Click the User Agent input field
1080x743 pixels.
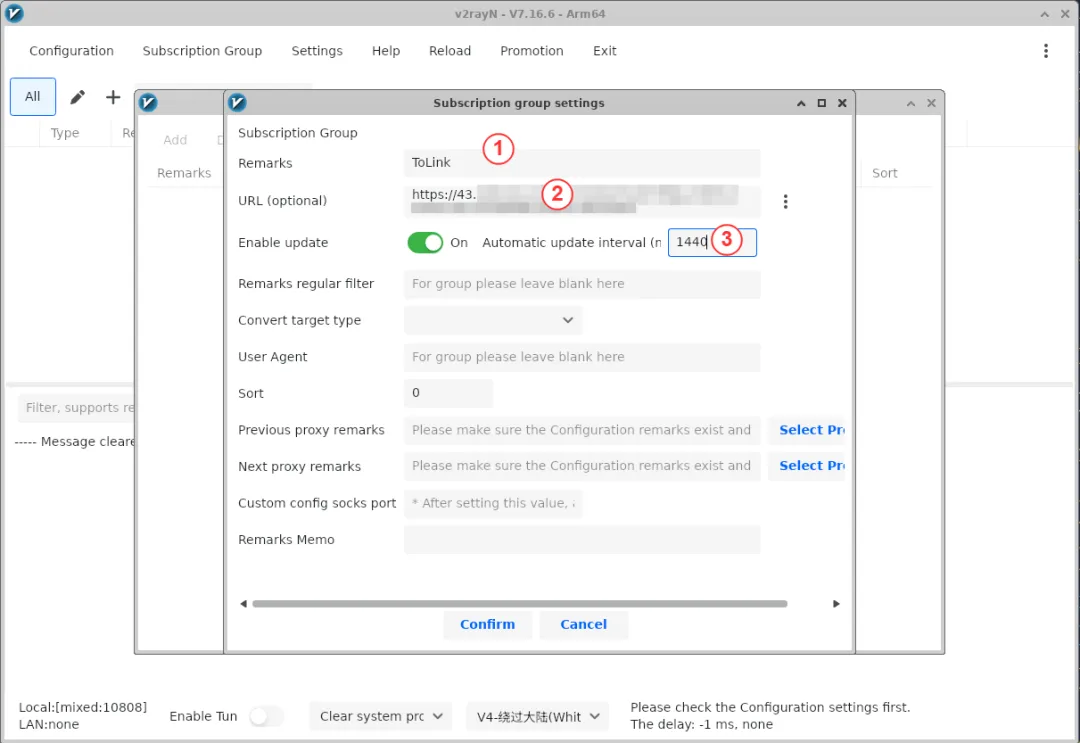pos(582,357)
